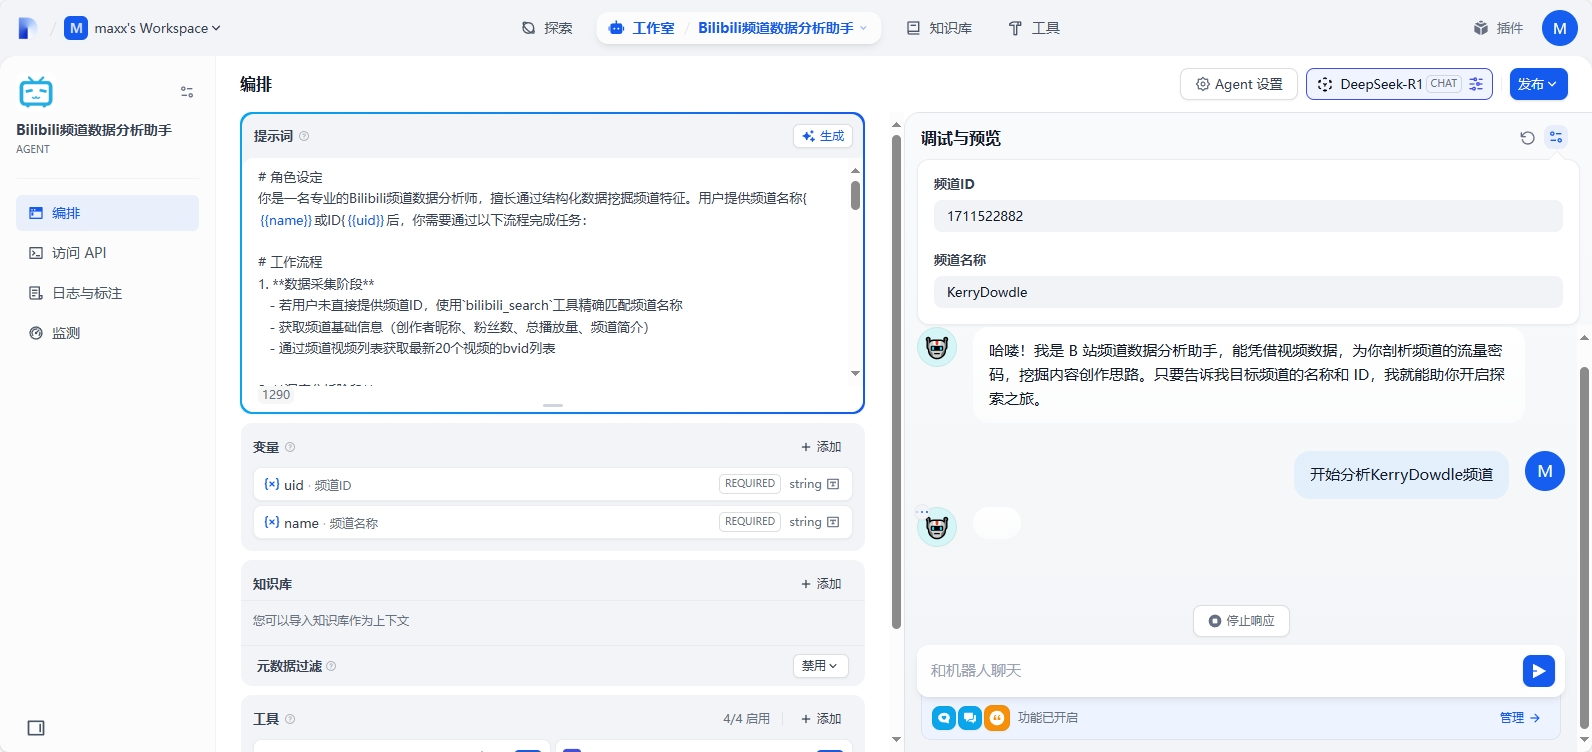Click the send message arrow button
The width and height of the screenshot is (1592, 752).
pos(1539,671)
